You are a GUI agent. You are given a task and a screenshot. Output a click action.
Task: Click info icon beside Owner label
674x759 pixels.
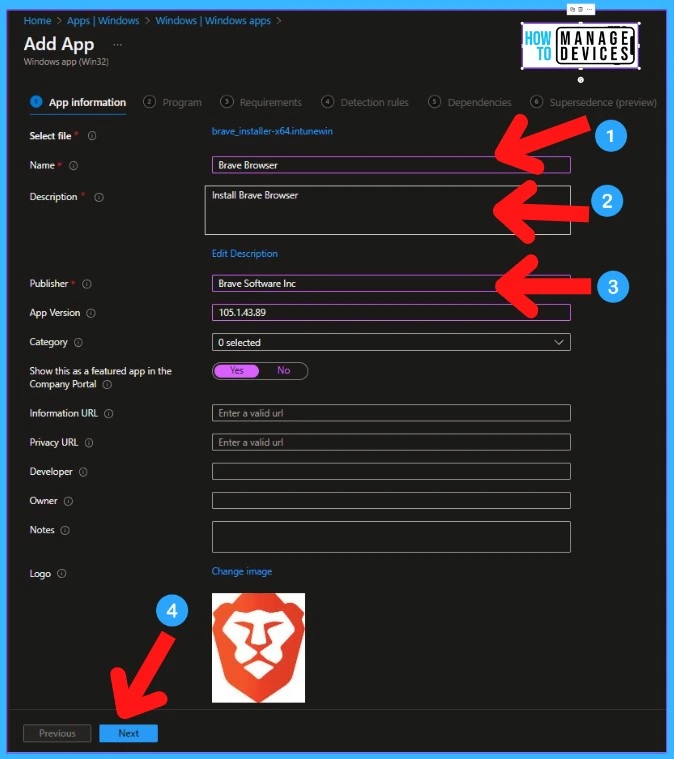68,501
